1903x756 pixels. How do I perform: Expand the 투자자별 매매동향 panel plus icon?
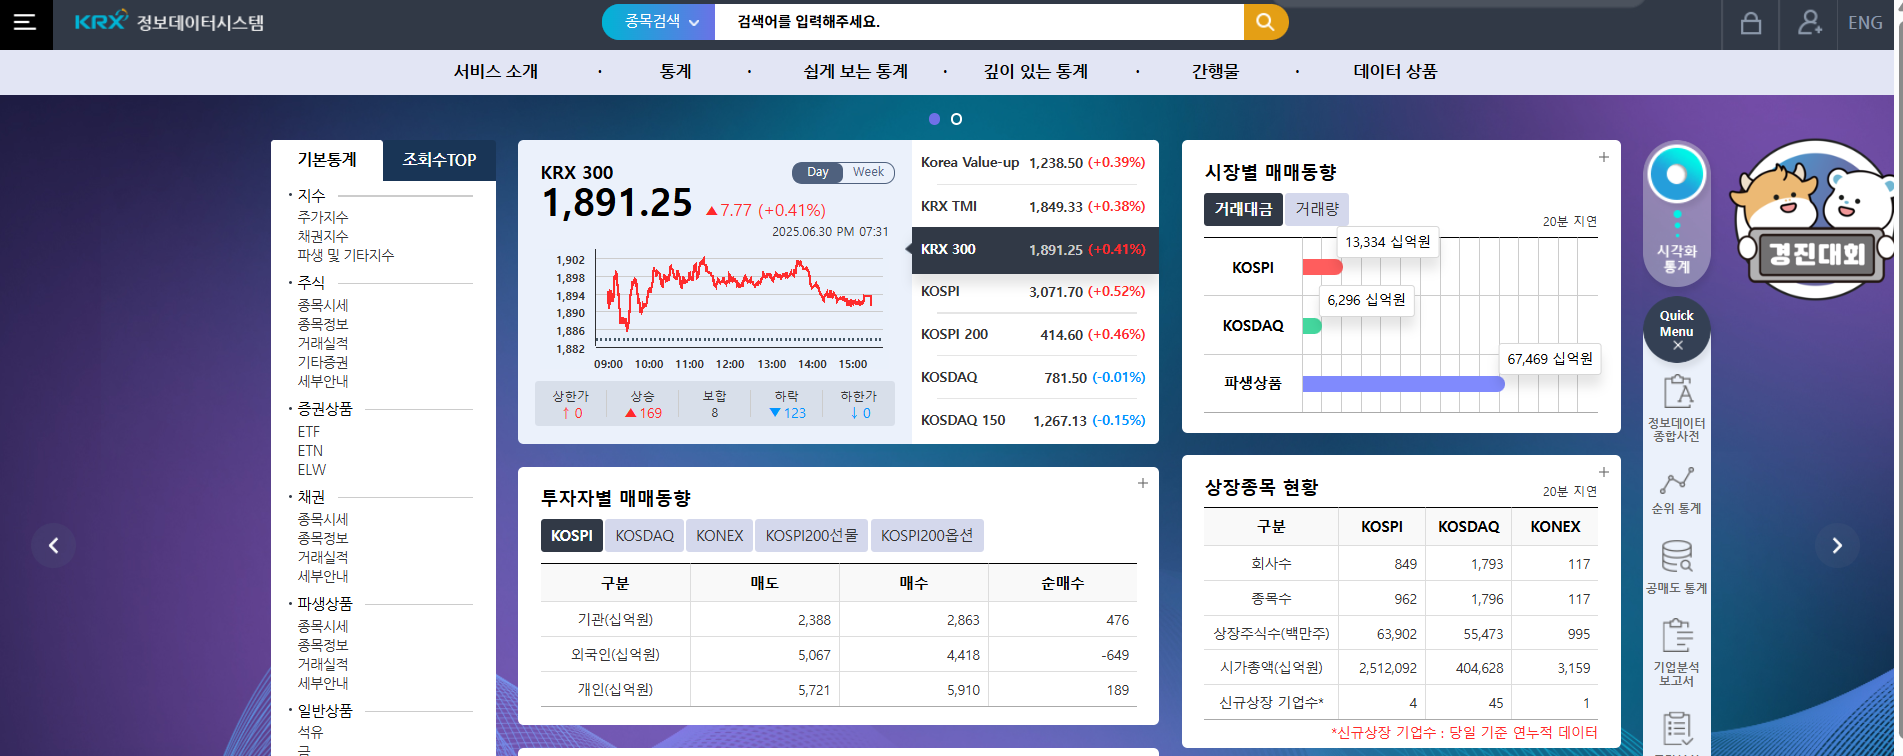[1142, 483]
